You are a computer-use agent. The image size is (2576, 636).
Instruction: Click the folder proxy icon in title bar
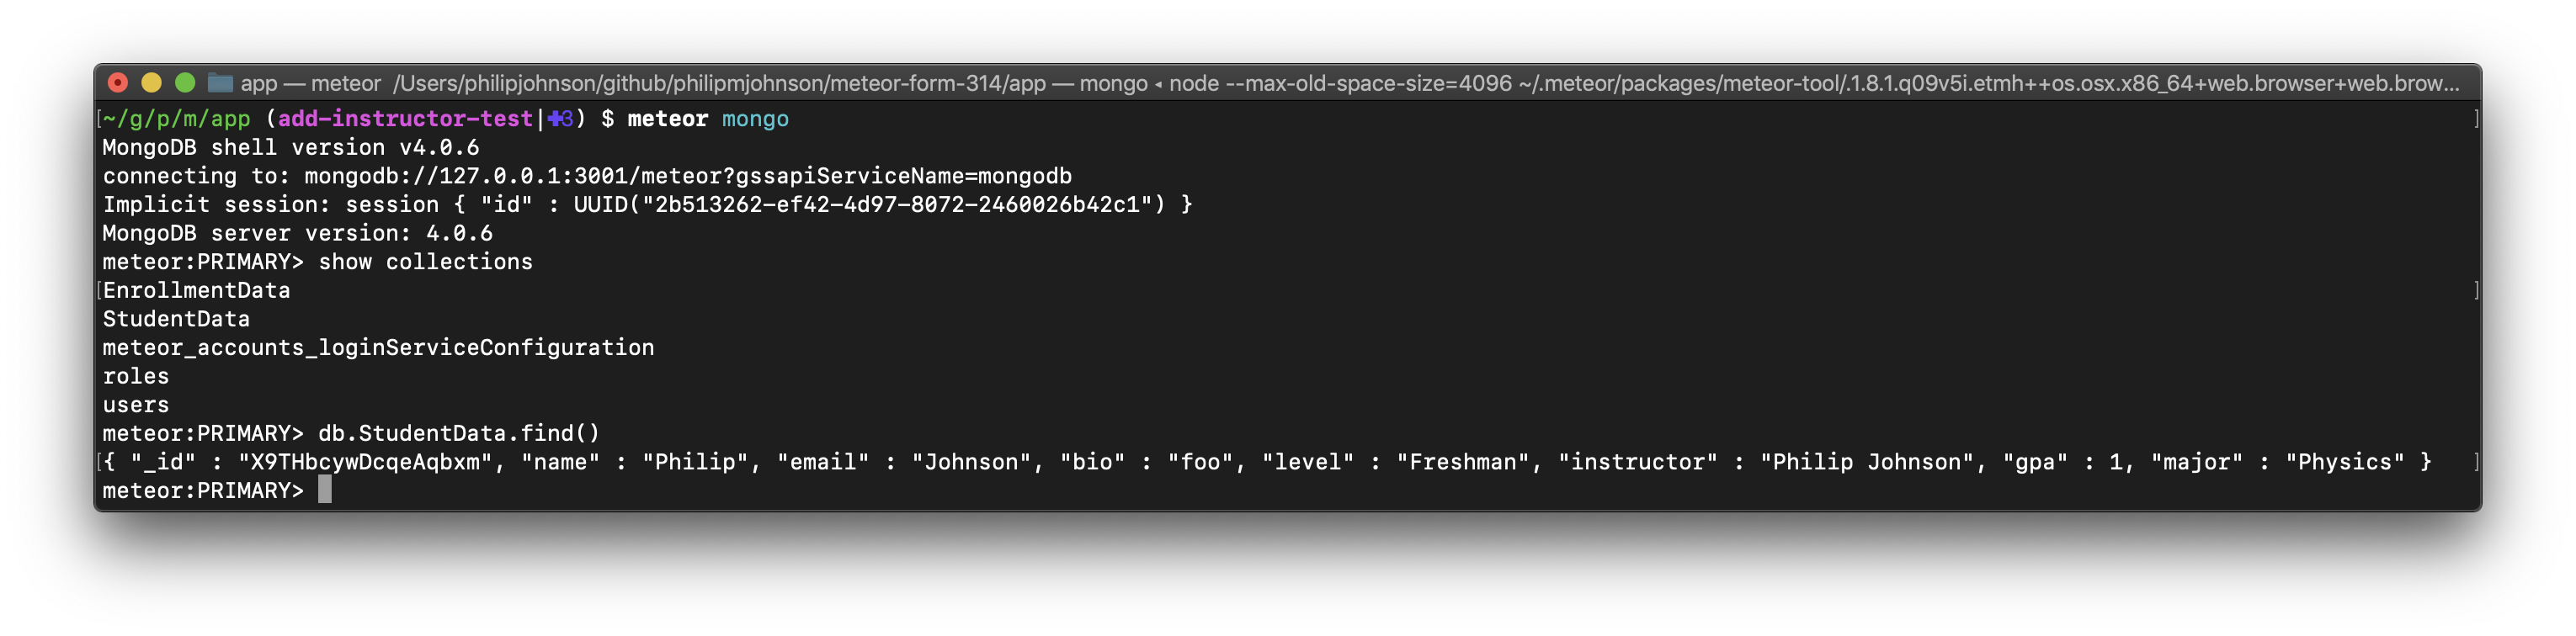pyautogui.click(x=220, y=83)
